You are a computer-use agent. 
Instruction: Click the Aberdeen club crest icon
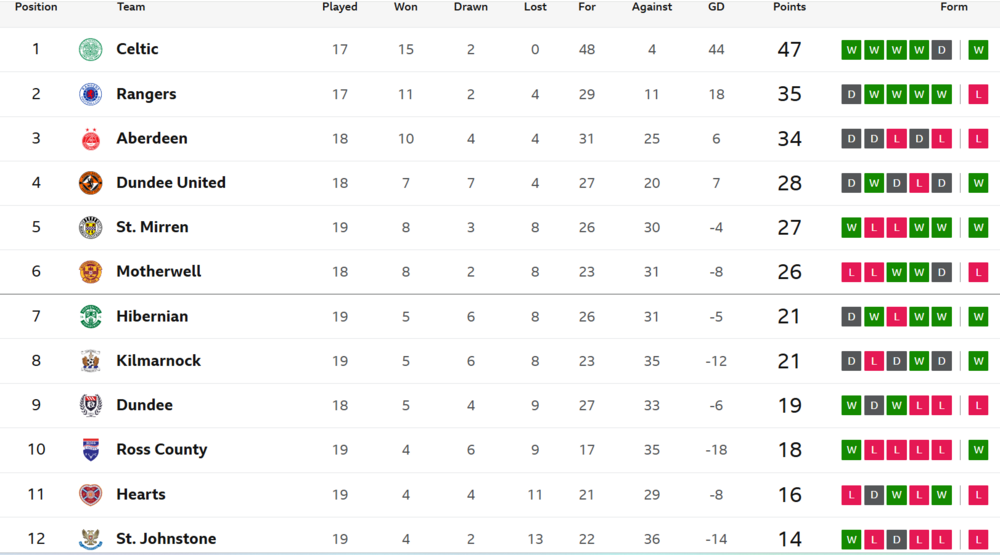click(x=91, y=138)
